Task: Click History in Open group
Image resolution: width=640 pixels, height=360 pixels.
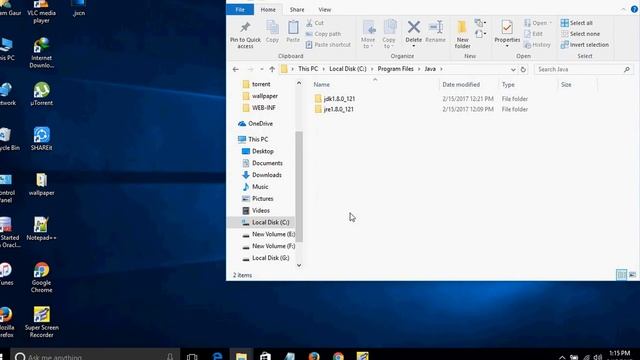Action: coord(537,44)
